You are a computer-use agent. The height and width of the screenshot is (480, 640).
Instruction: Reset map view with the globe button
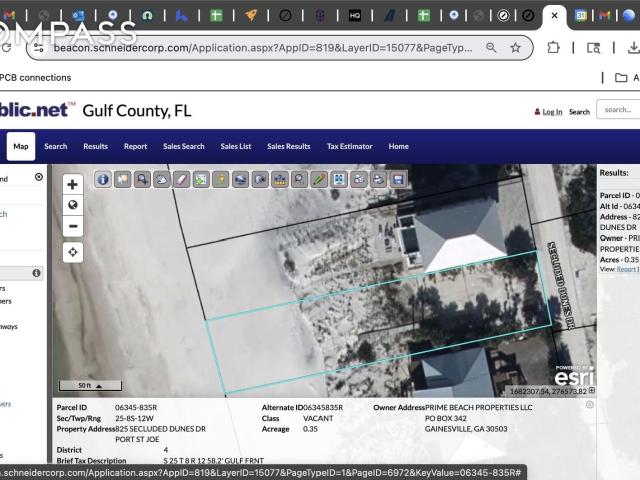click(x=72, y=205)
